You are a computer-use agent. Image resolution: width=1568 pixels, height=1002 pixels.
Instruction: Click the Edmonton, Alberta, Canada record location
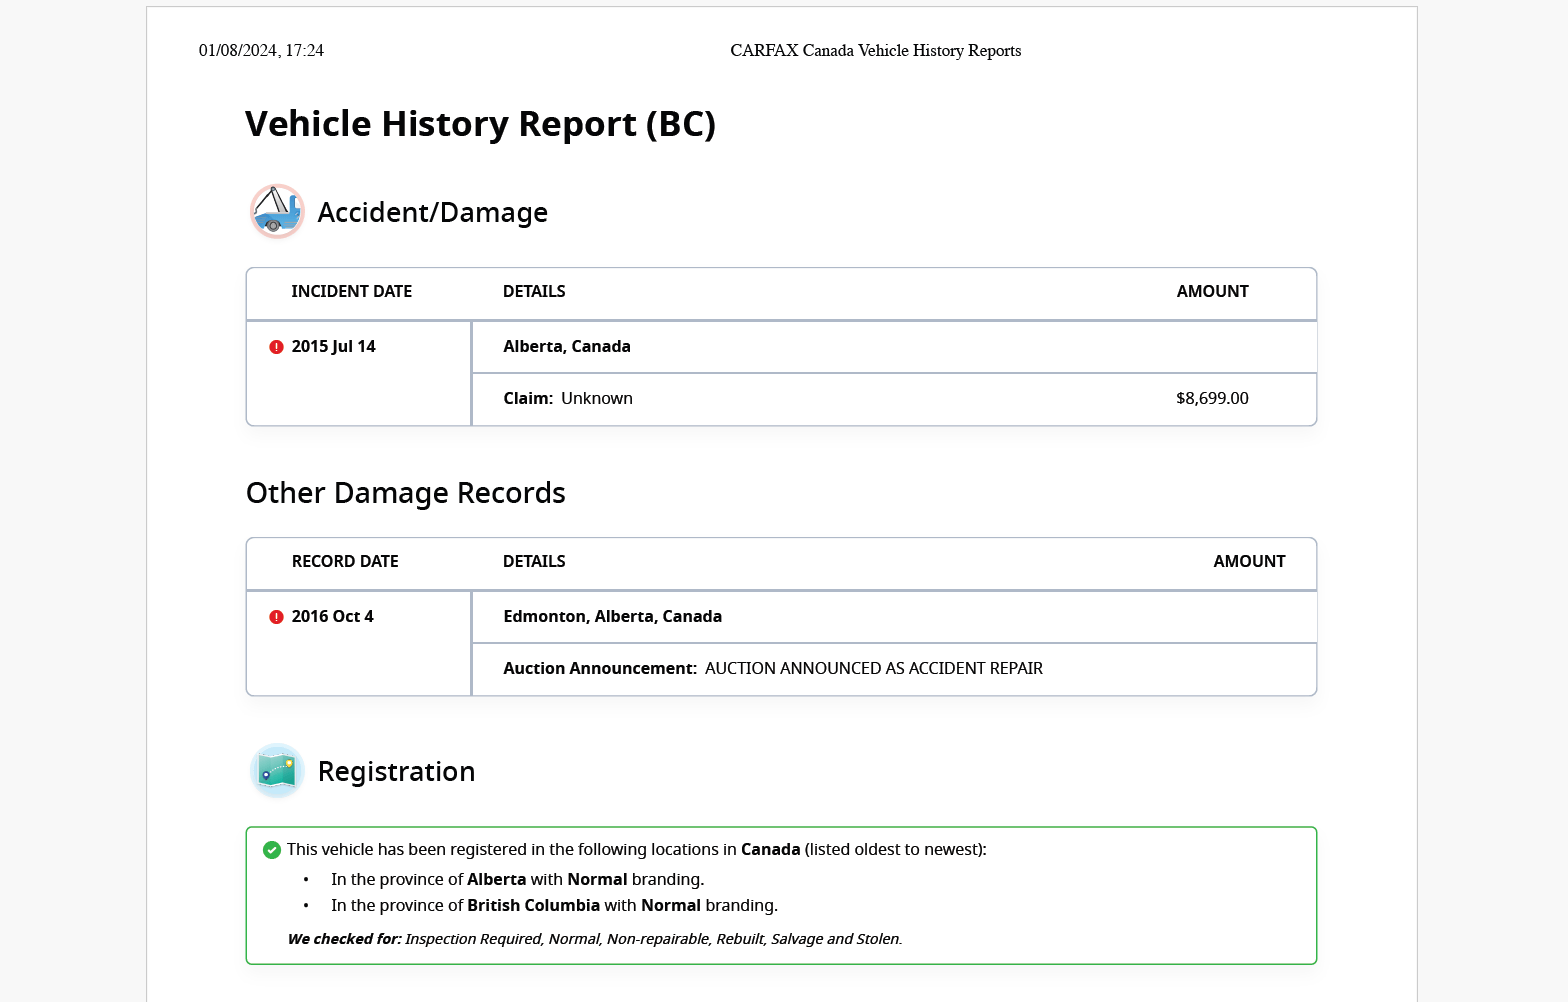point(612,616)
